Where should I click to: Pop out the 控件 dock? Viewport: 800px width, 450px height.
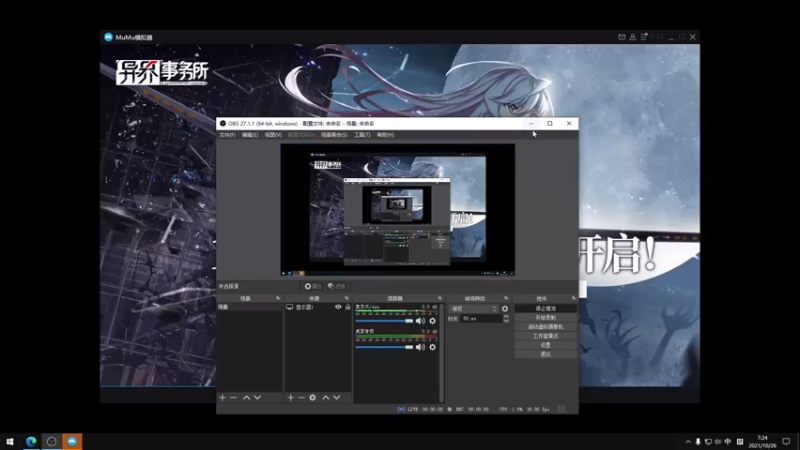pos(573,298)
